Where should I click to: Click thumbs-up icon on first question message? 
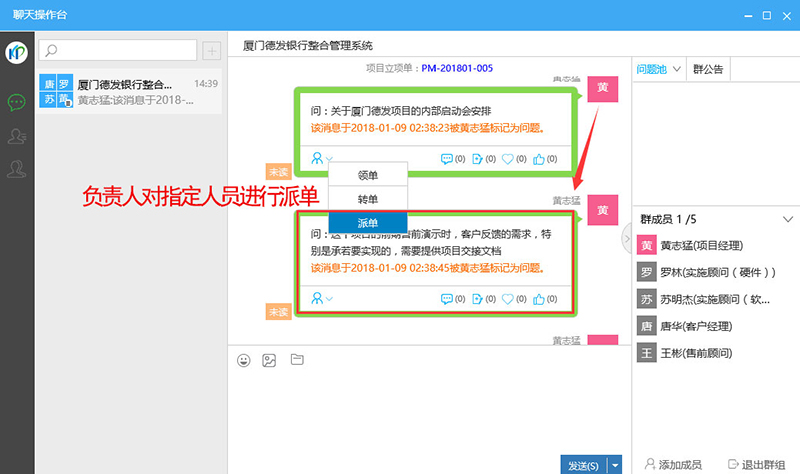coord(539,159)
